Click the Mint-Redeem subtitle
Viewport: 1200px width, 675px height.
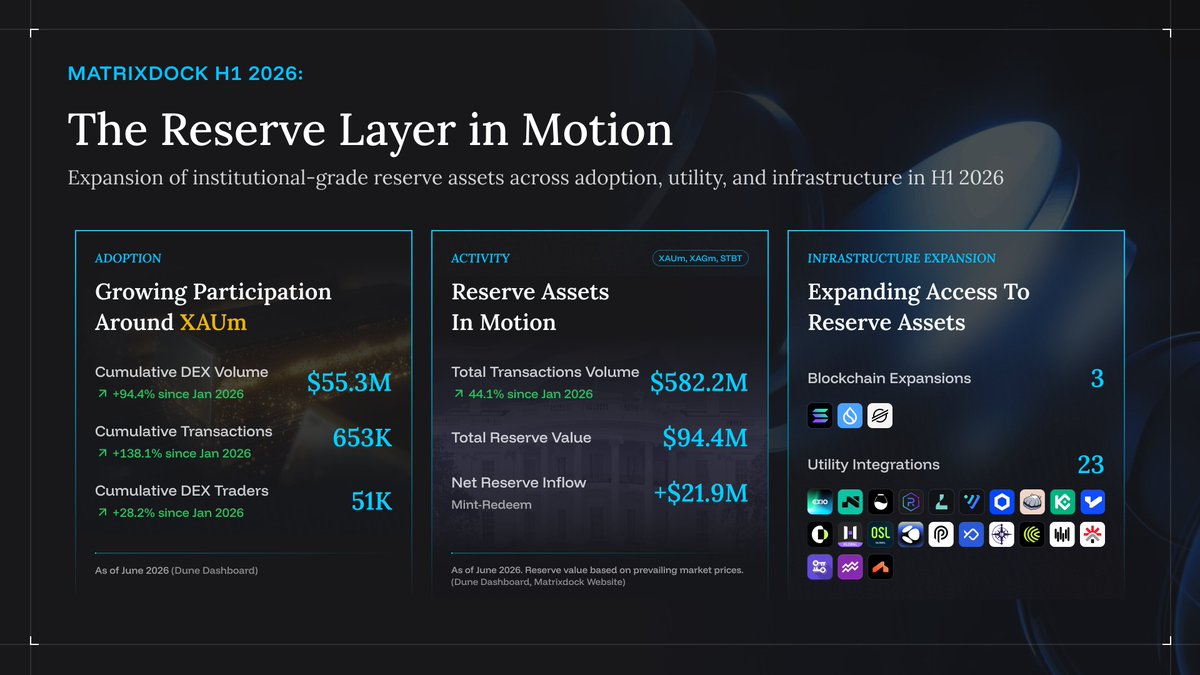492,505
